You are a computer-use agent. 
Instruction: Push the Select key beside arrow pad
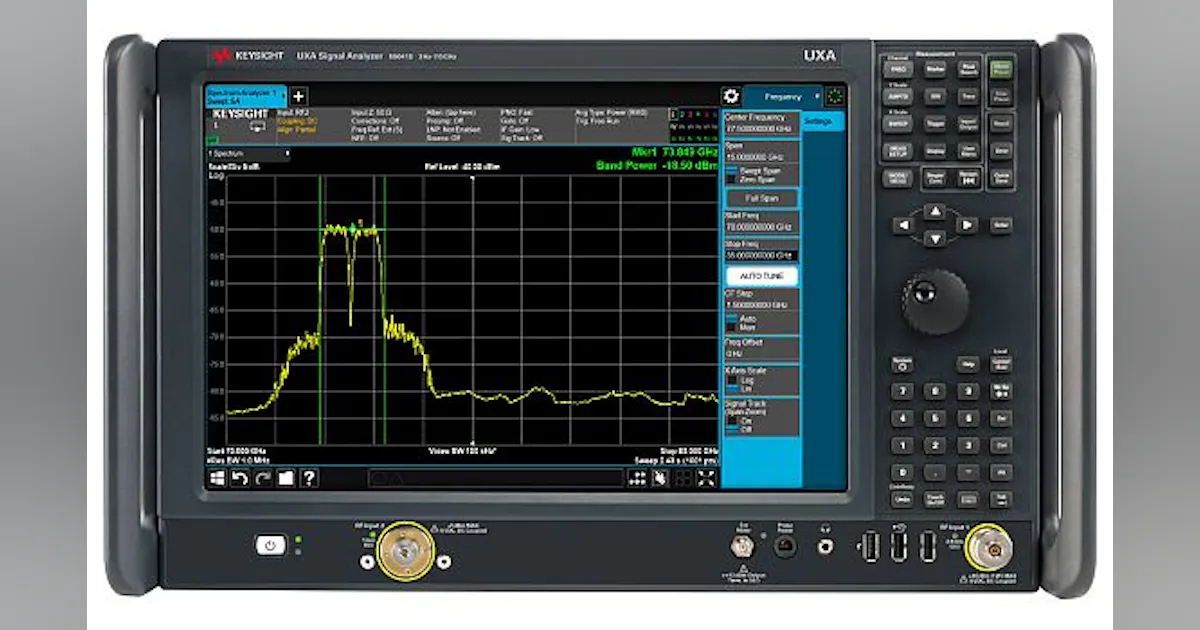point(1001,225)
